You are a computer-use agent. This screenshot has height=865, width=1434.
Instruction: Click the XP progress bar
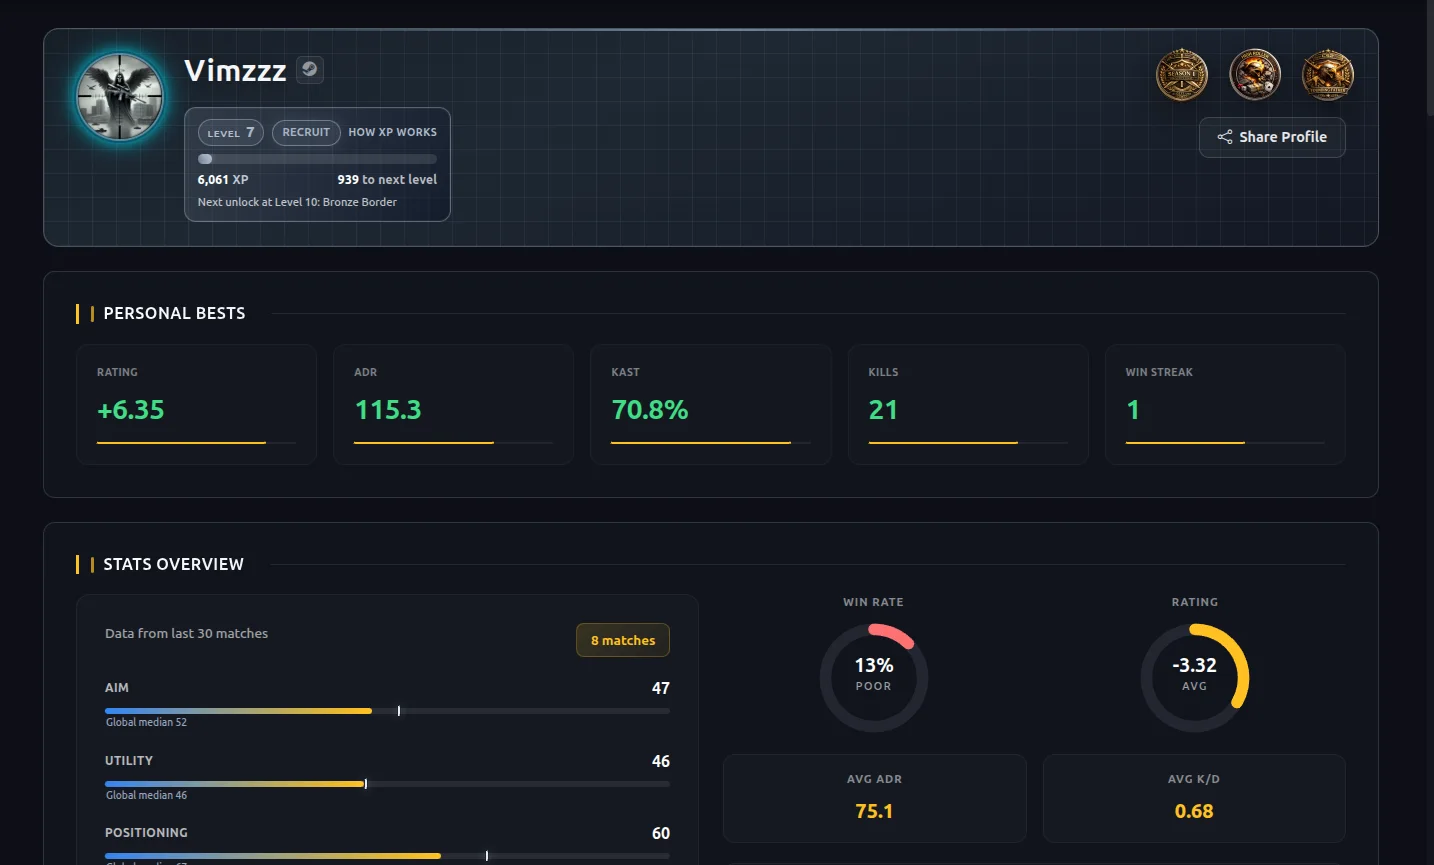[x=317, y=159]
